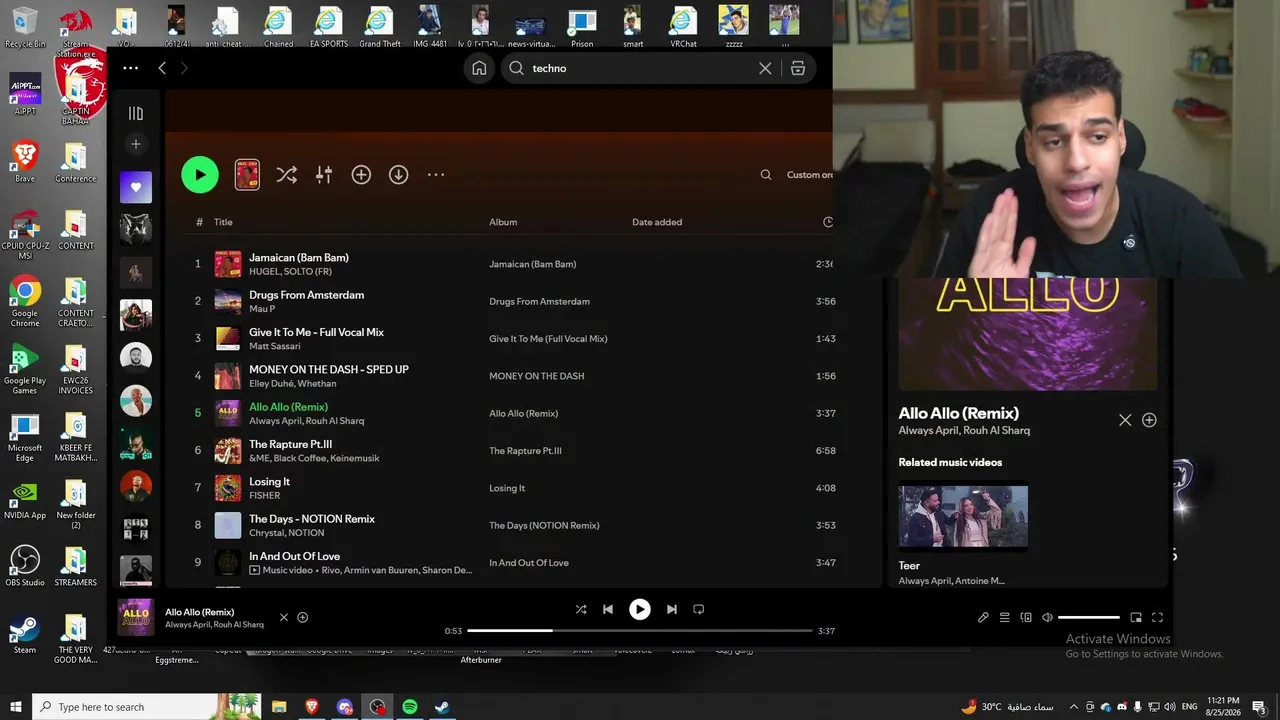This screenshot has width=1280, height=720.
Task: Open the Spotify three-dot app menu
Action: [130, 68]
